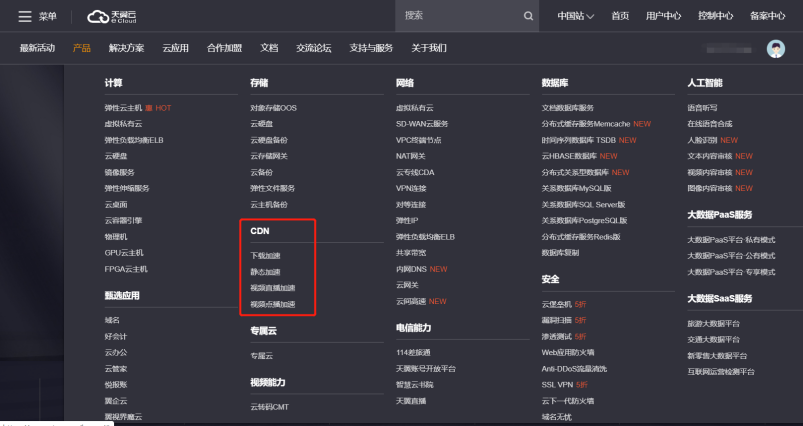Open 下载加速 under CDN
Screen dimensions: 803x426
265,255
